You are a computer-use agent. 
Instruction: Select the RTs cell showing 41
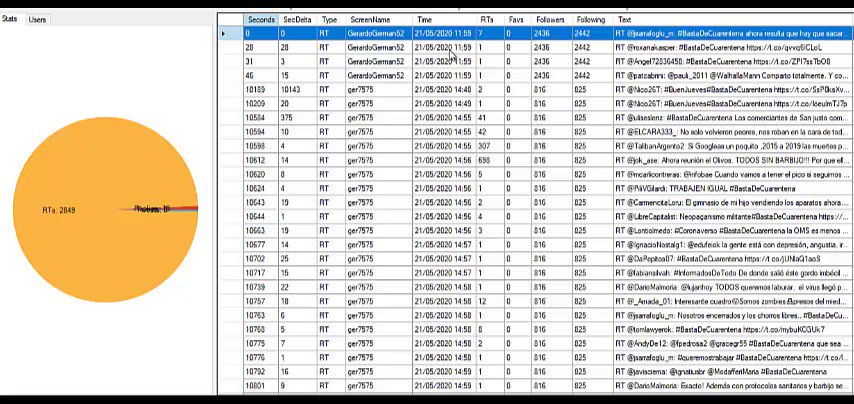pyautogui.click(x=490, y=118)
